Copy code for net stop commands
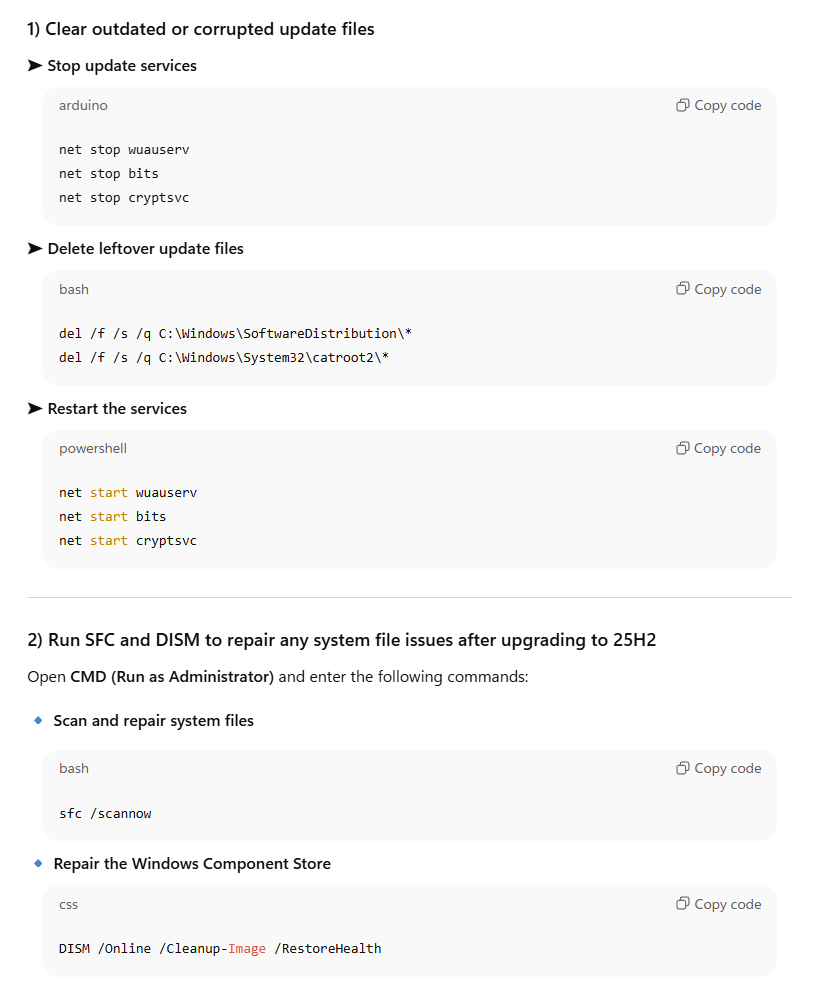820x1001 pixels. [x=718, y=105]
